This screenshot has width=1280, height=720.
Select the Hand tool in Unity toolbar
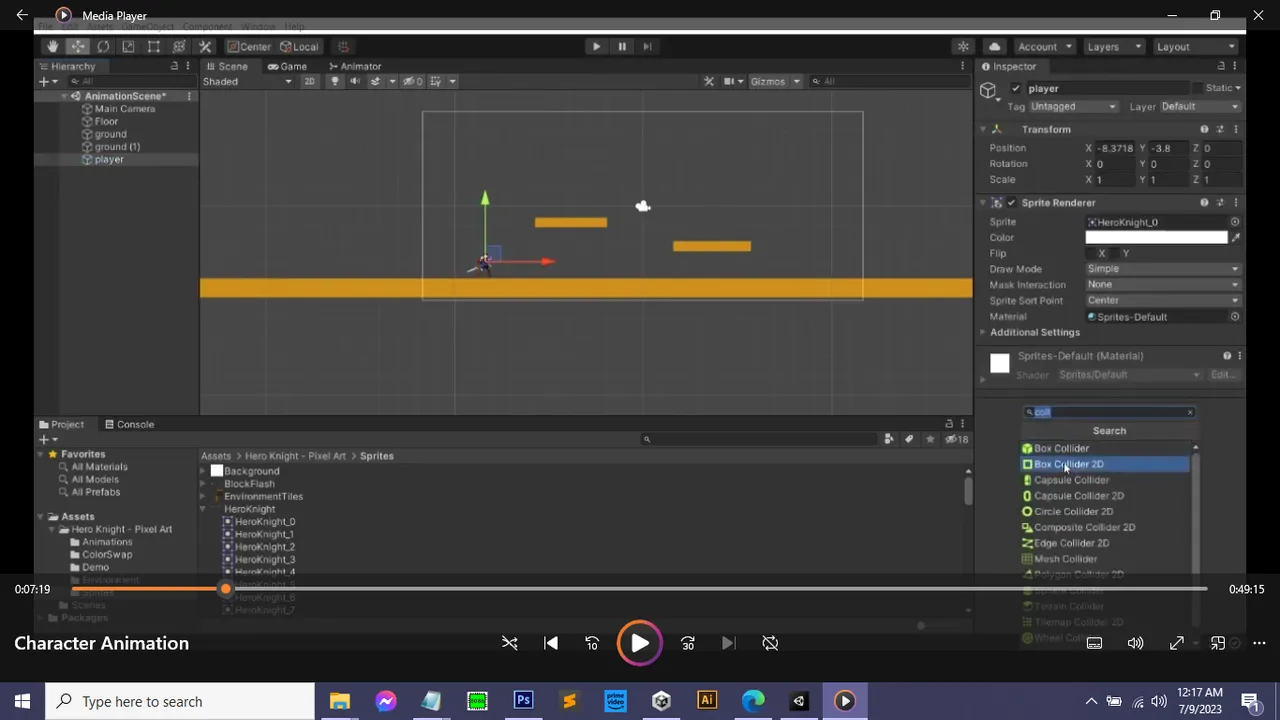pyautogui.click(x=52, y=47)
